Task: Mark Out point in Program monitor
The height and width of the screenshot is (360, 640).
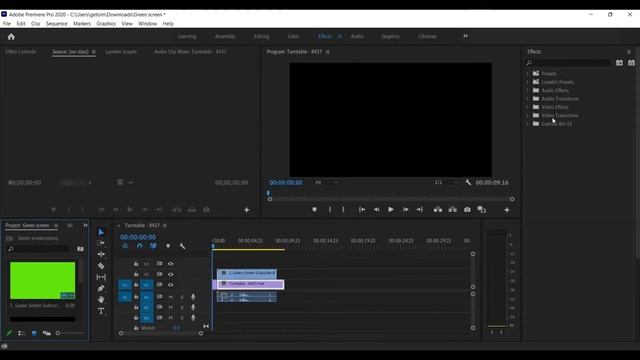Action: pos(343,209)
